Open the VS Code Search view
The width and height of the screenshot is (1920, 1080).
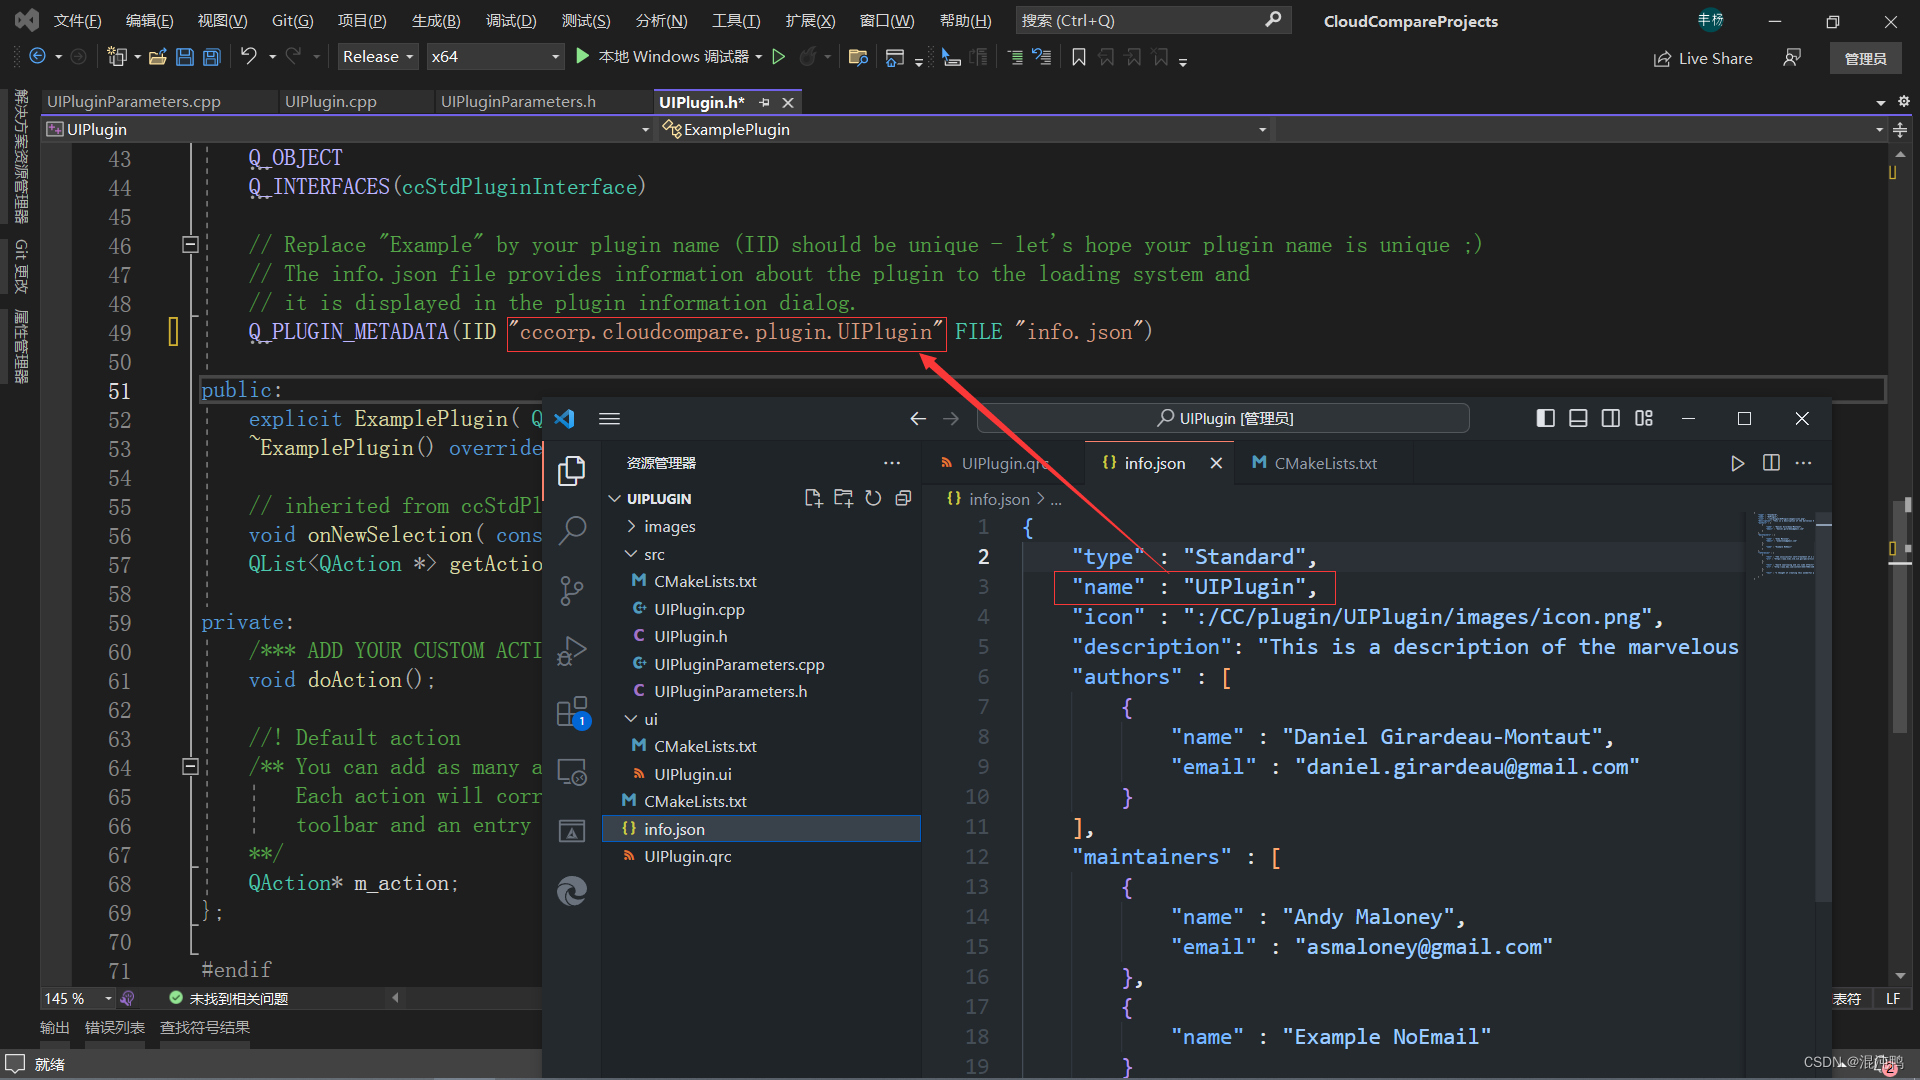(x=571, y=530)
